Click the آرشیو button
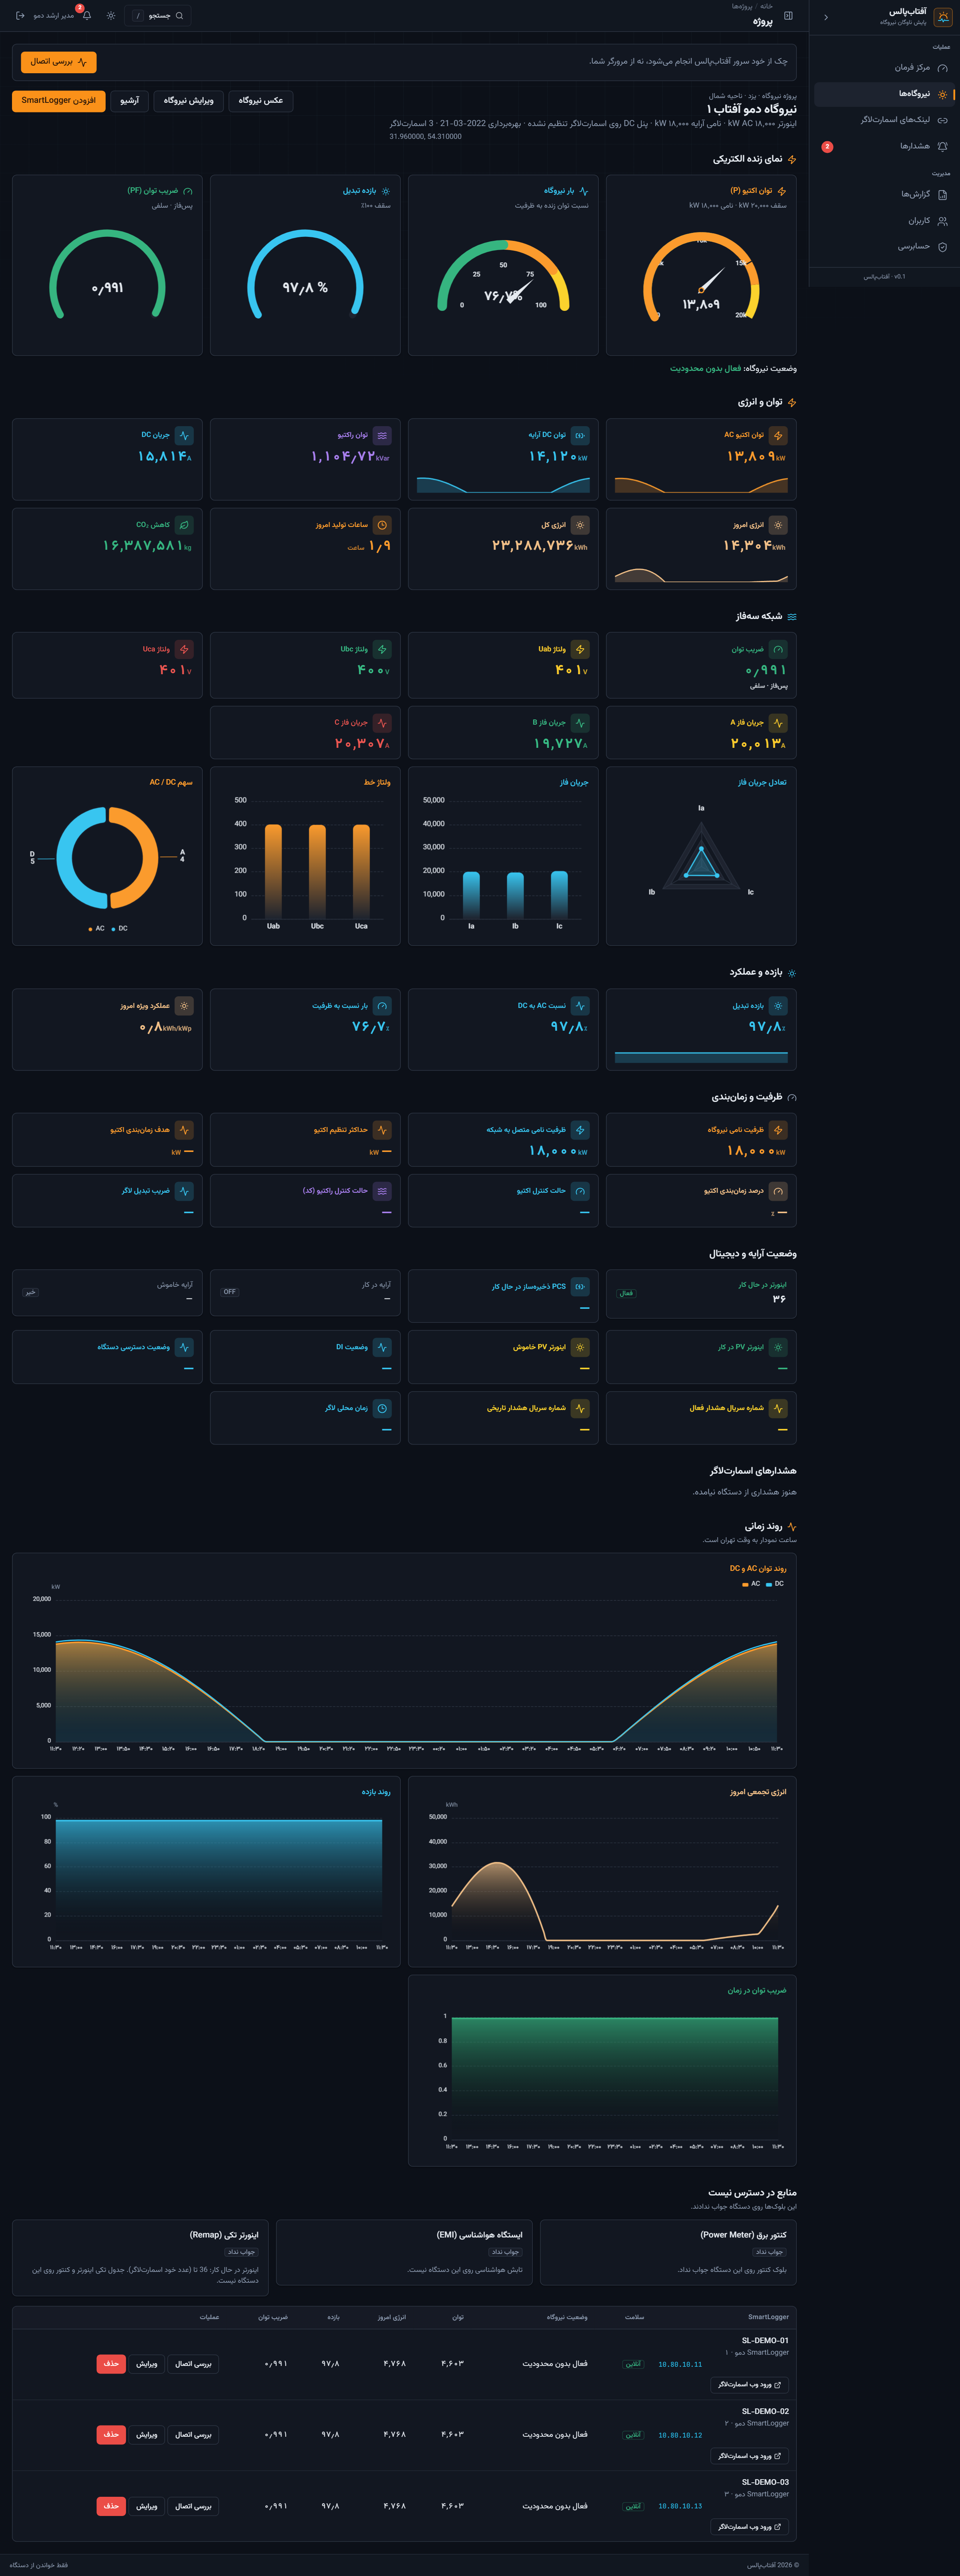The image size is (960, 2576). pyautogui.click(x=130, y=101)
